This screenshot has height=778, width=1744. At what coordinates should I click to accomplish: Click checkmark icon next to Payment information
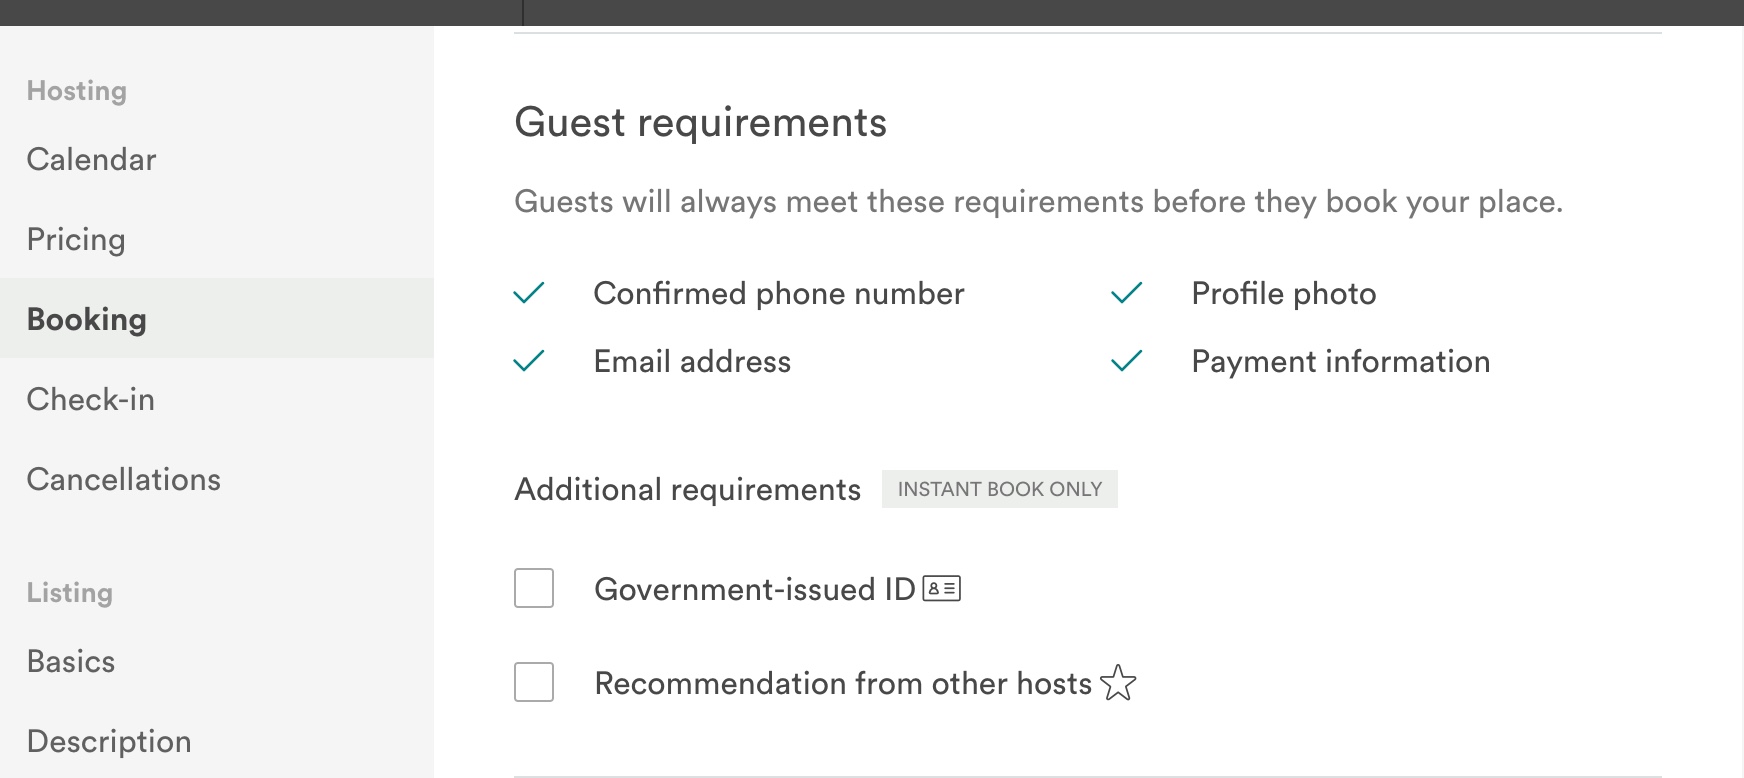click(1126, 361)
